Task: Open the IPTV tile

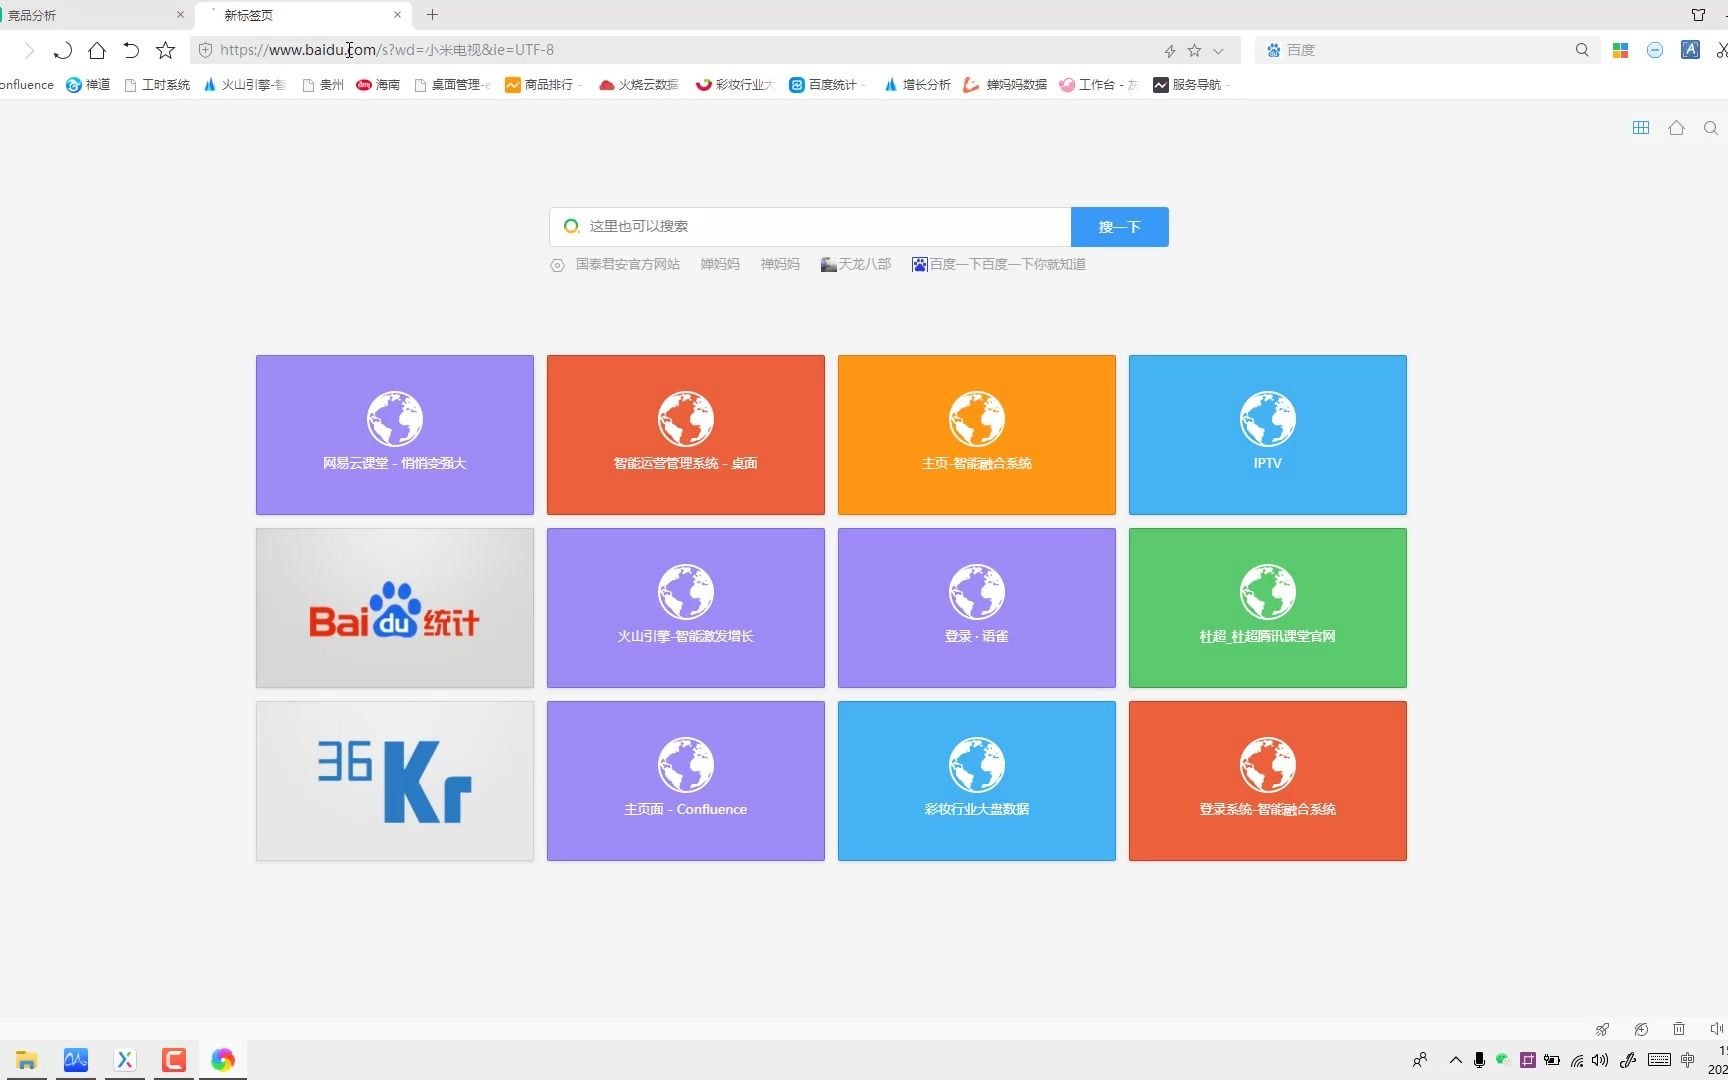Action: pos(1268,435)
